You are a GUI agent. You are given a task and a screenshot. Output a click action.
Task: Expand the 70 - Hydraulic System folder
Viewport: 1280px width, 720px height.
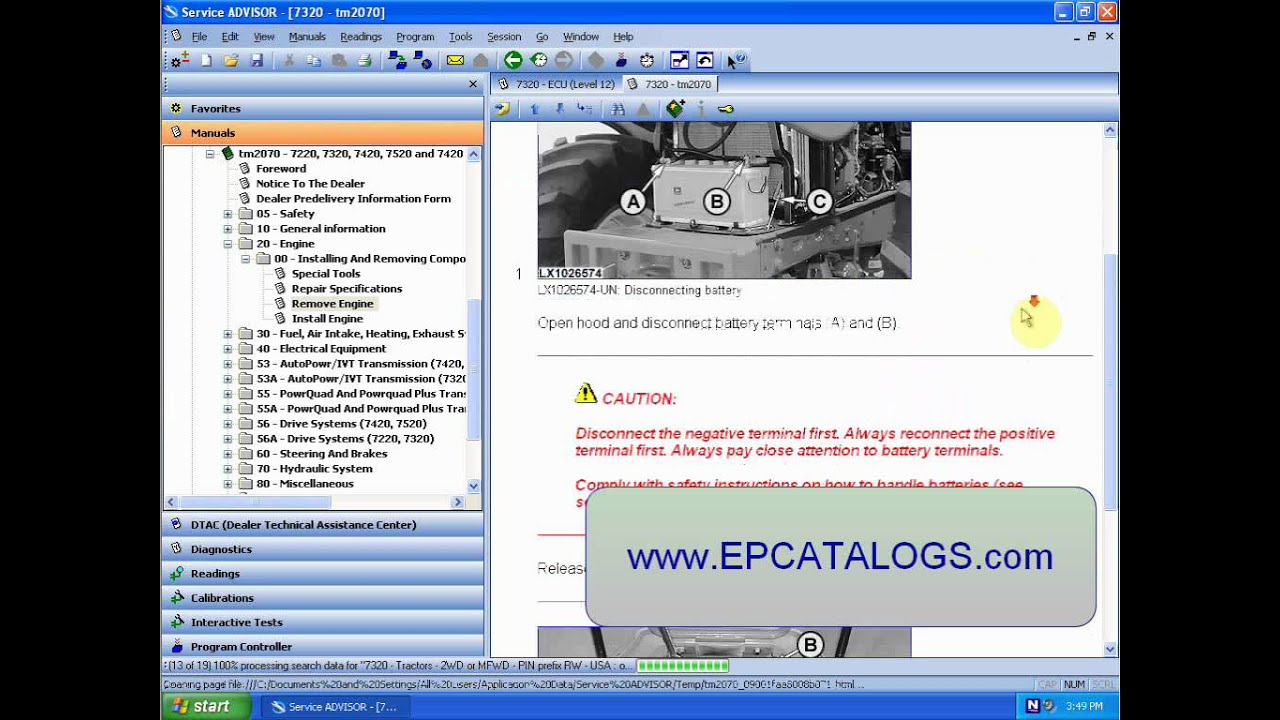228,469
